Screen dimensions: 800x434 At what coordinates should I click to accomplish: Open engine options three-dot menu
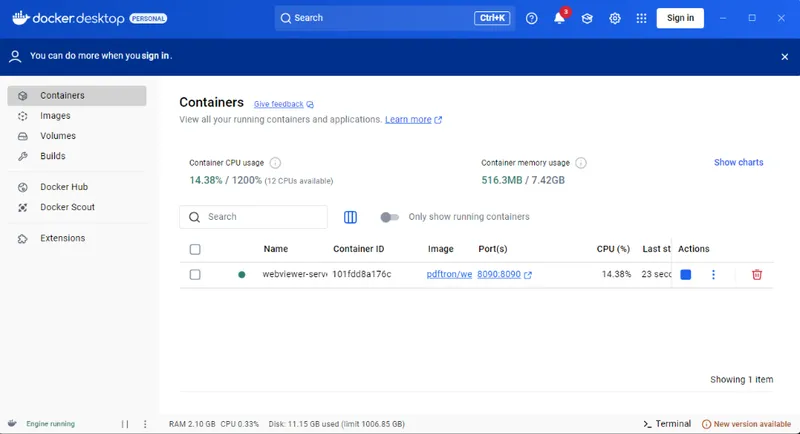click(x=145, y=424)
